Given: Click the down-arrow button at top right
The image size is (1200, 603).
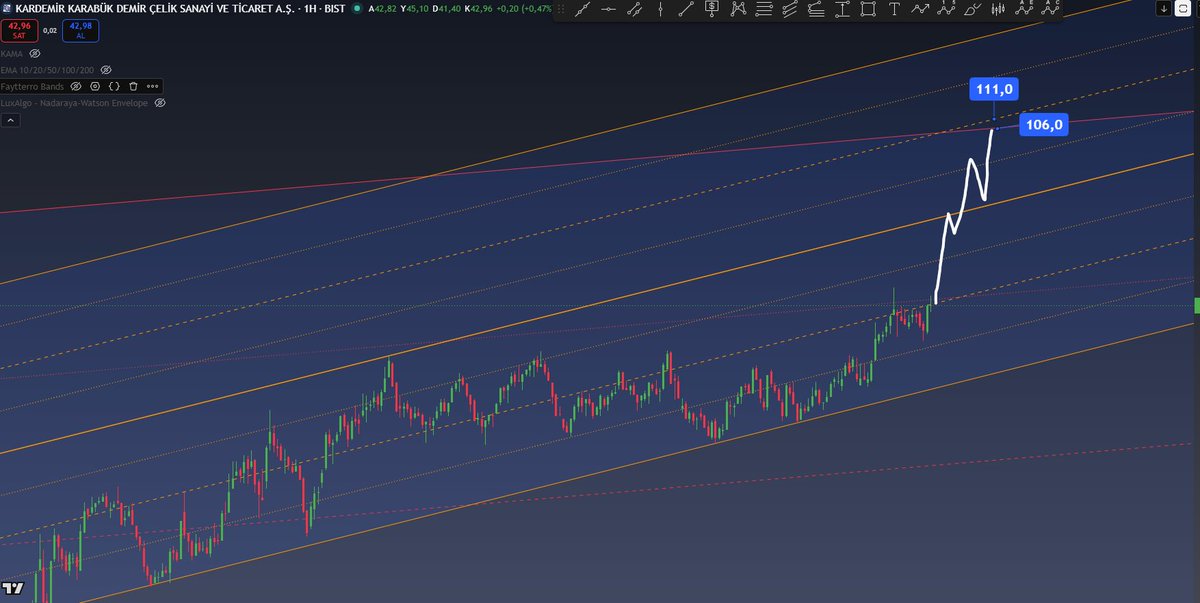Looking at the screenshot, I should coord(1163,8).
